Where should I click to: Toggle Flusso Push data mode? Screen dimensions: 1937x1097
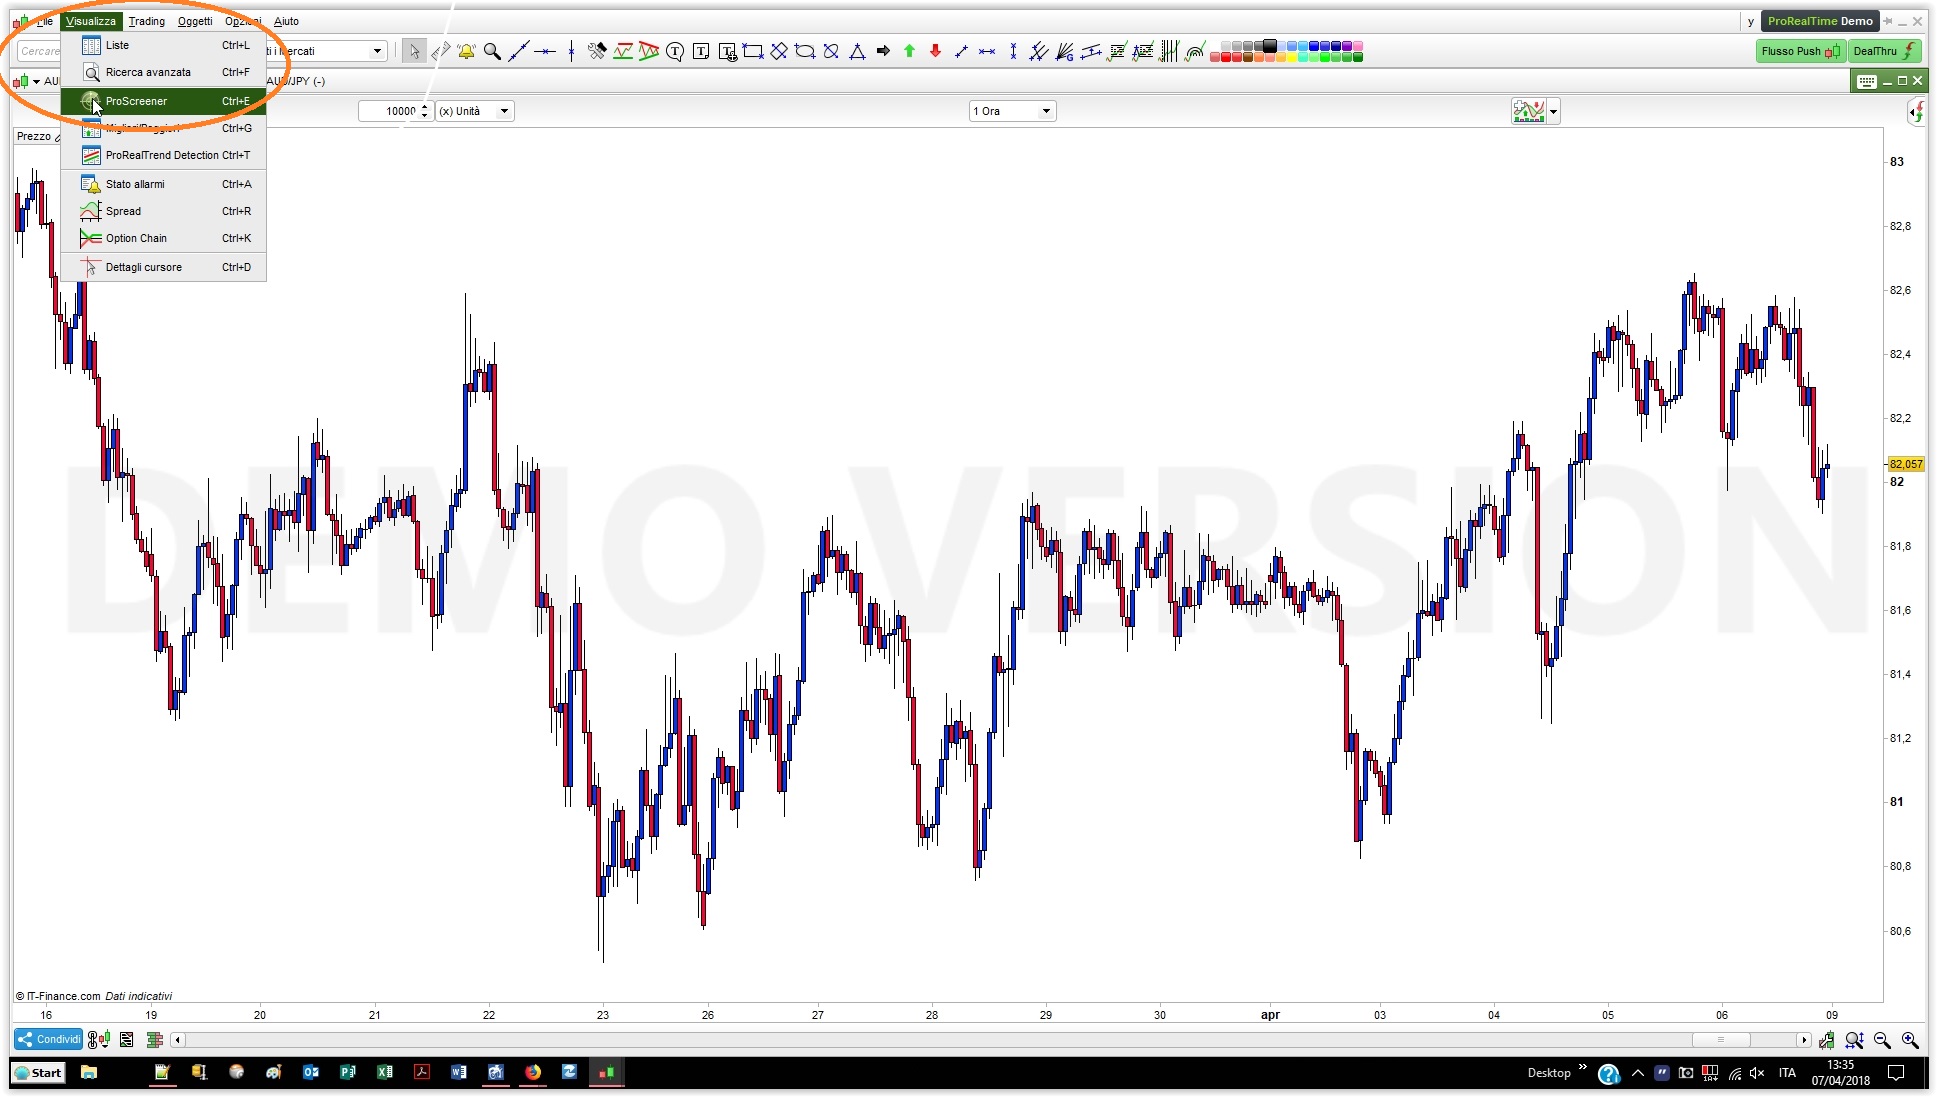coord(1799,51)
